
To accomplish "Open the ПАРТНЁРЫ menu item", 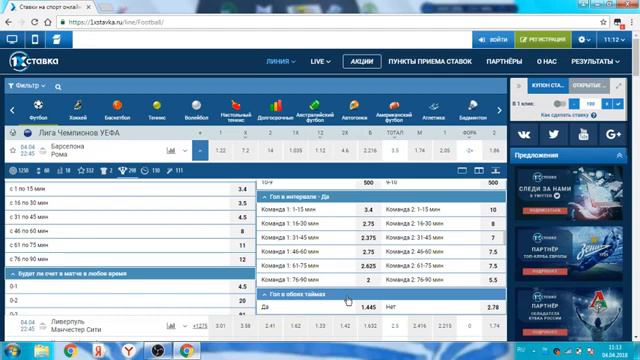I will coord(504,61).
